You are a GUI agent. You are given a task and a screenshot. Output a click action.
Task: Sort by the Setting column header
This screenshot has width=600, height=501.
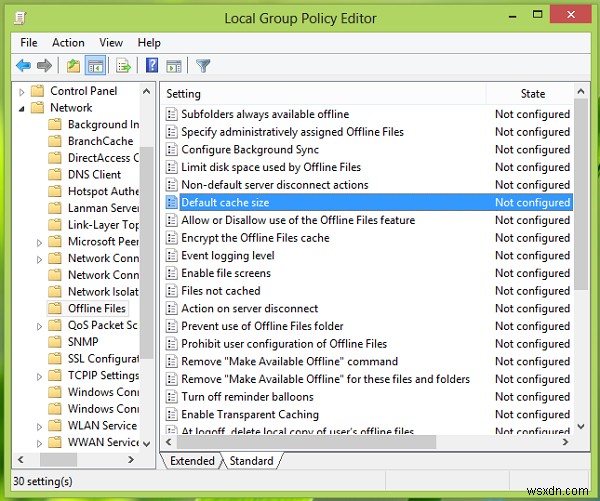coord(323,94)
